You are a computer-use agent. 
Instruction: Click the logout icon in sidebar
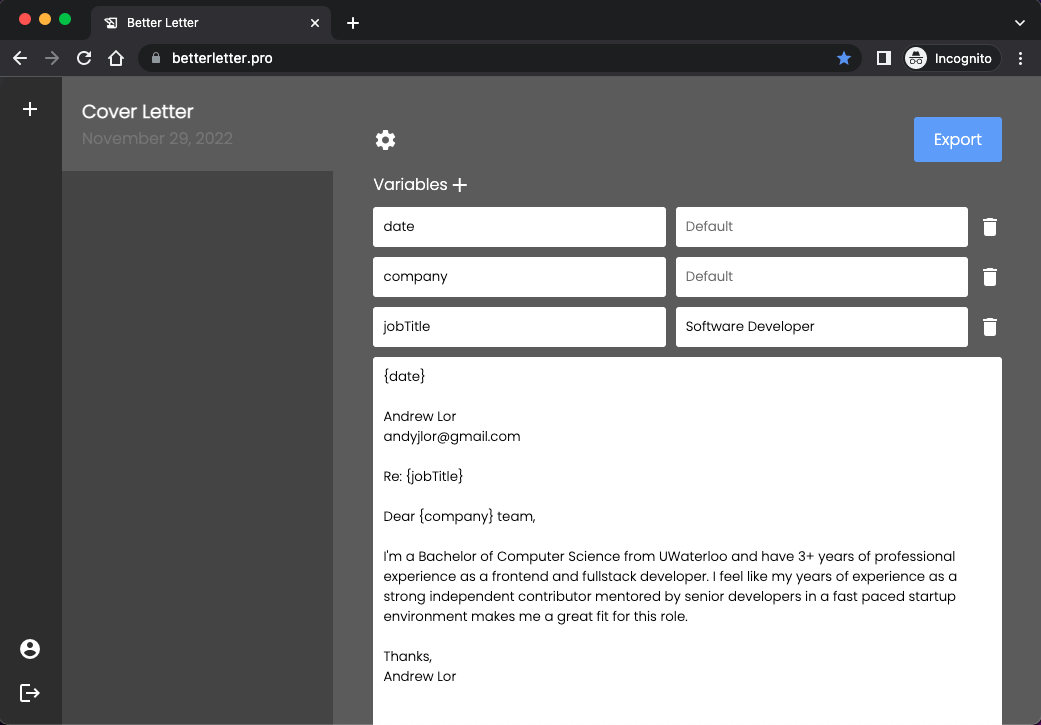pyautogui.click(x=30, y=693)
